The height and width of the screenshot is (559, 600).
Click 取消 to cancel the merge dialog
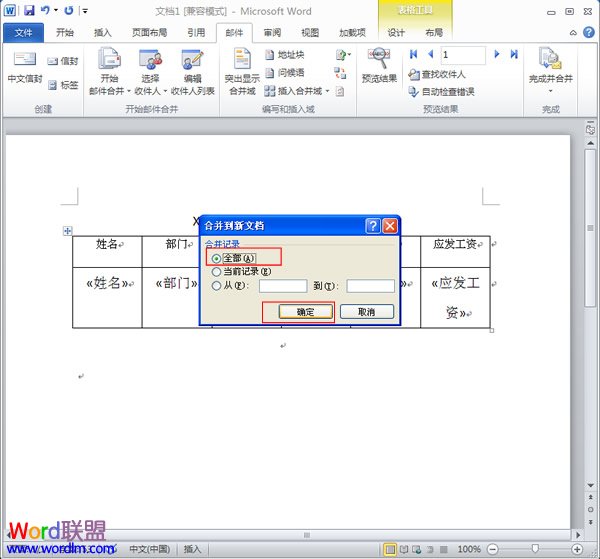point(365,312)
